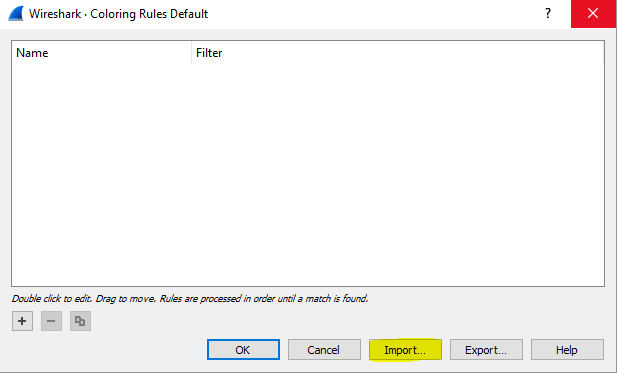
Task: Remove the selected rule with the minus icon
Action: (x=51, y=321)
